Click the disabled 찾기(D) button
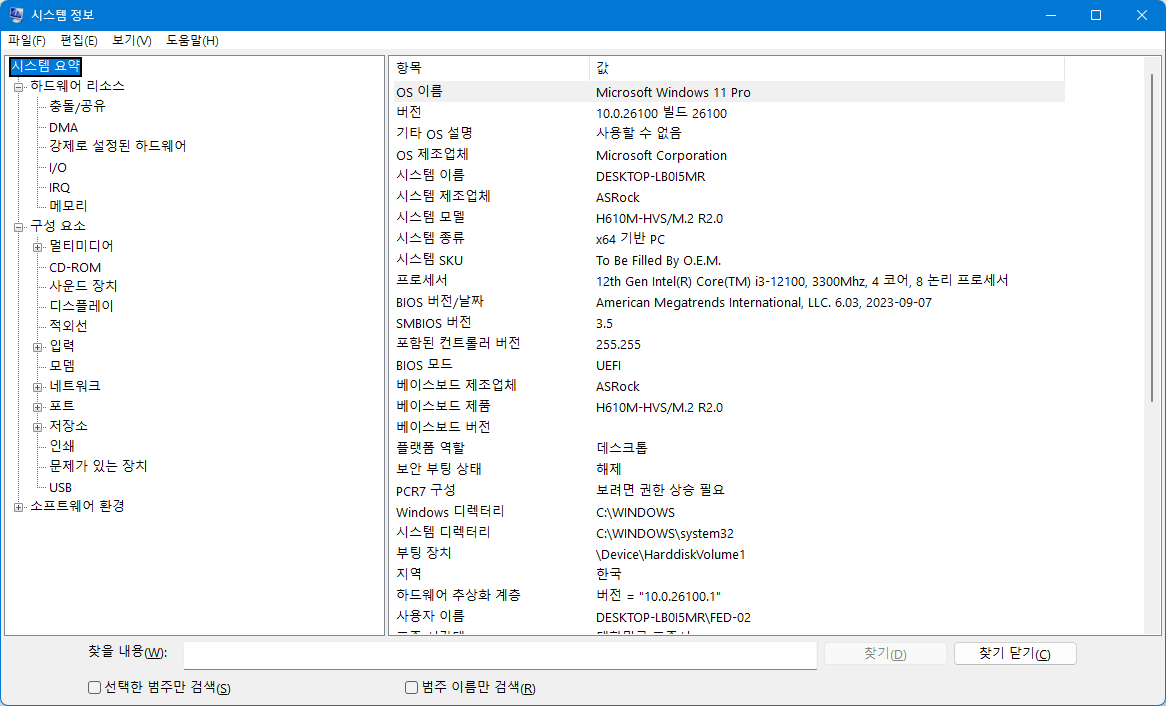 tap(885, 653)
